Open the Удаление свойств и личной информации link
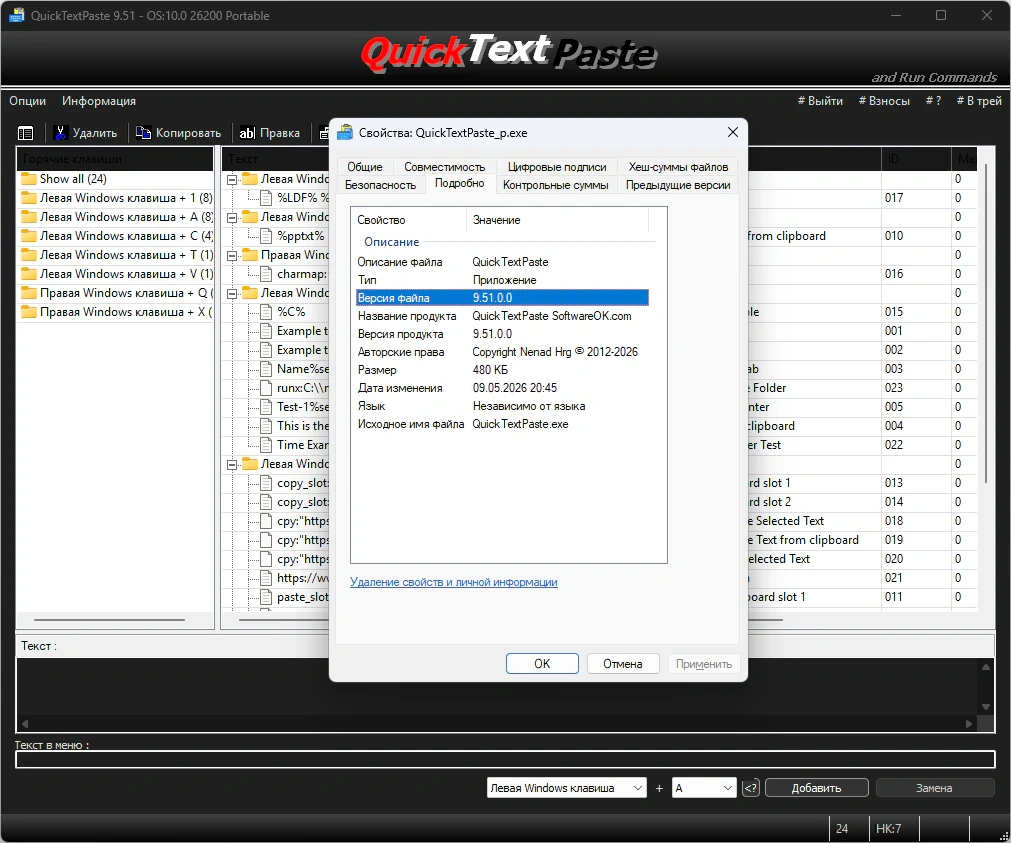This screenshot has height=843, width=1011. 453,582
